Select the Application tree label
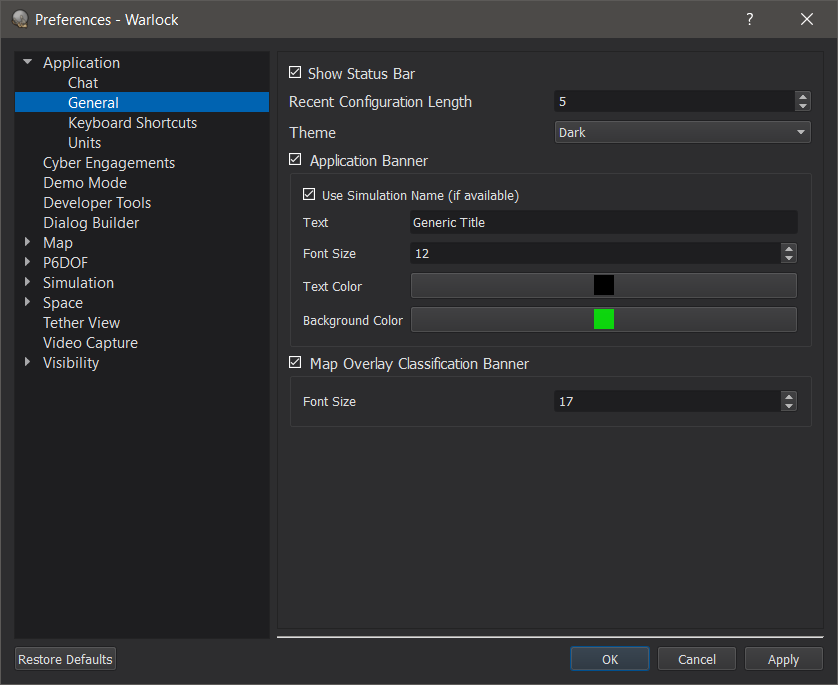This screenshot has height=685, width=838. point(81,63)
